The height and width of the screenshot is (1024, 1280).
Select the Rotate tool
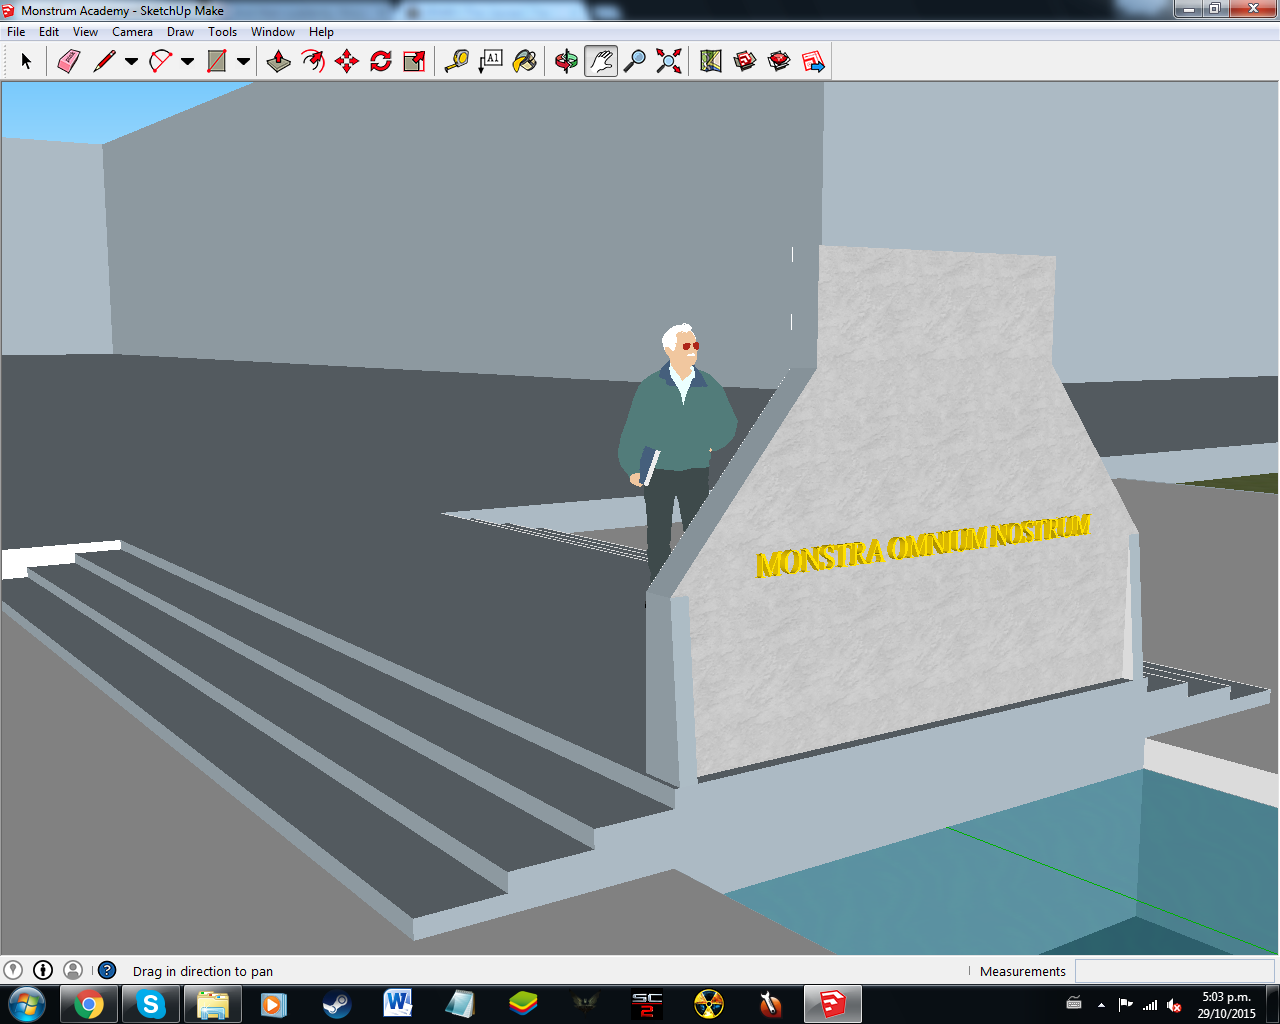[x=381, y=62]
